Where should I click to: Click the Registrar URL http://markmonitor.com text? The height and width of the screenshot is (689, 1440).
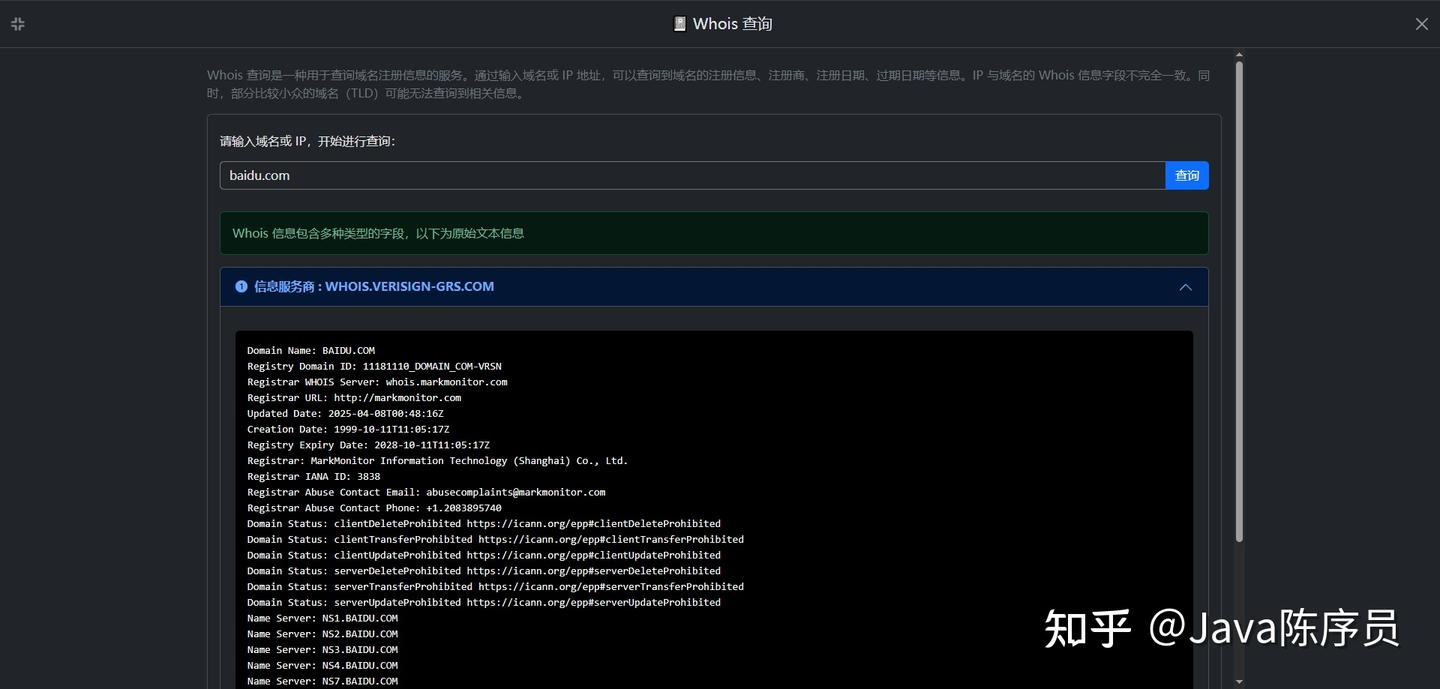coord(397,398)
